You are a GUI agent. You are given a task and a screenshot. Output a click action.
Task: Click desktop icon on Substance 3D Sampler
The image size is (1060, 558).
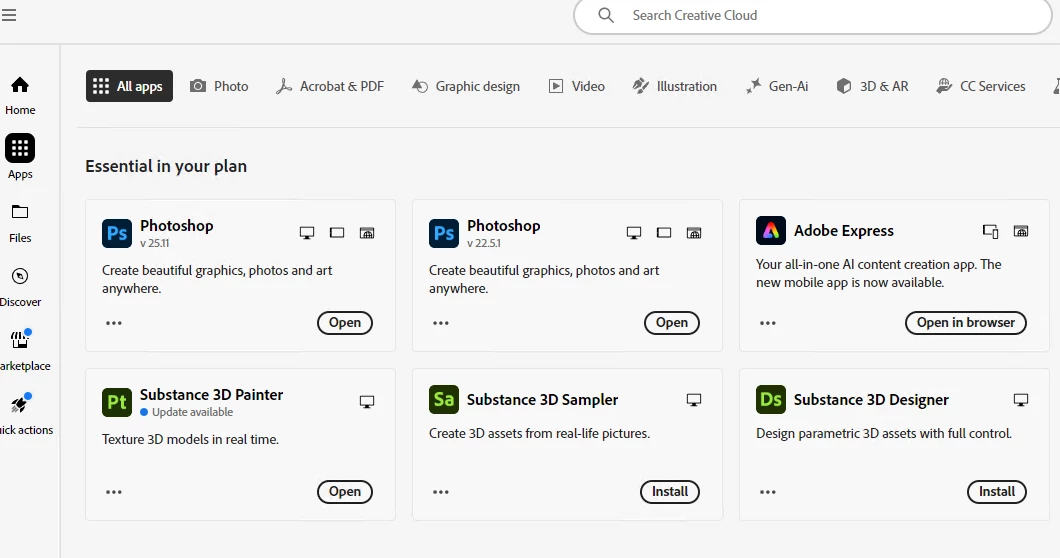[x=694, y=400]
